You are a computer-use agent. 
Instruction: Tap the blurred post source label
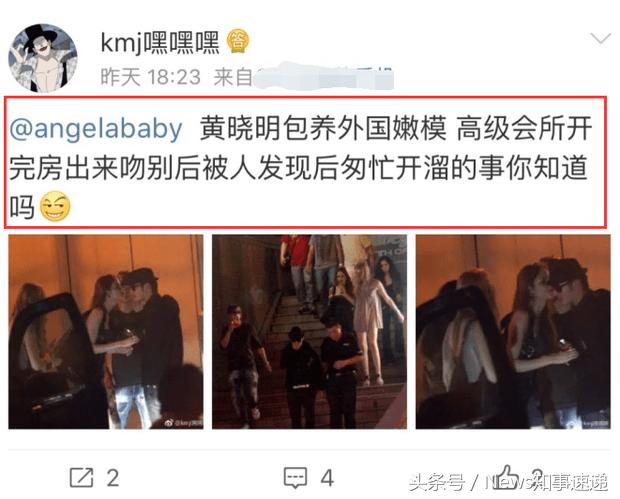tap(323, 76)
